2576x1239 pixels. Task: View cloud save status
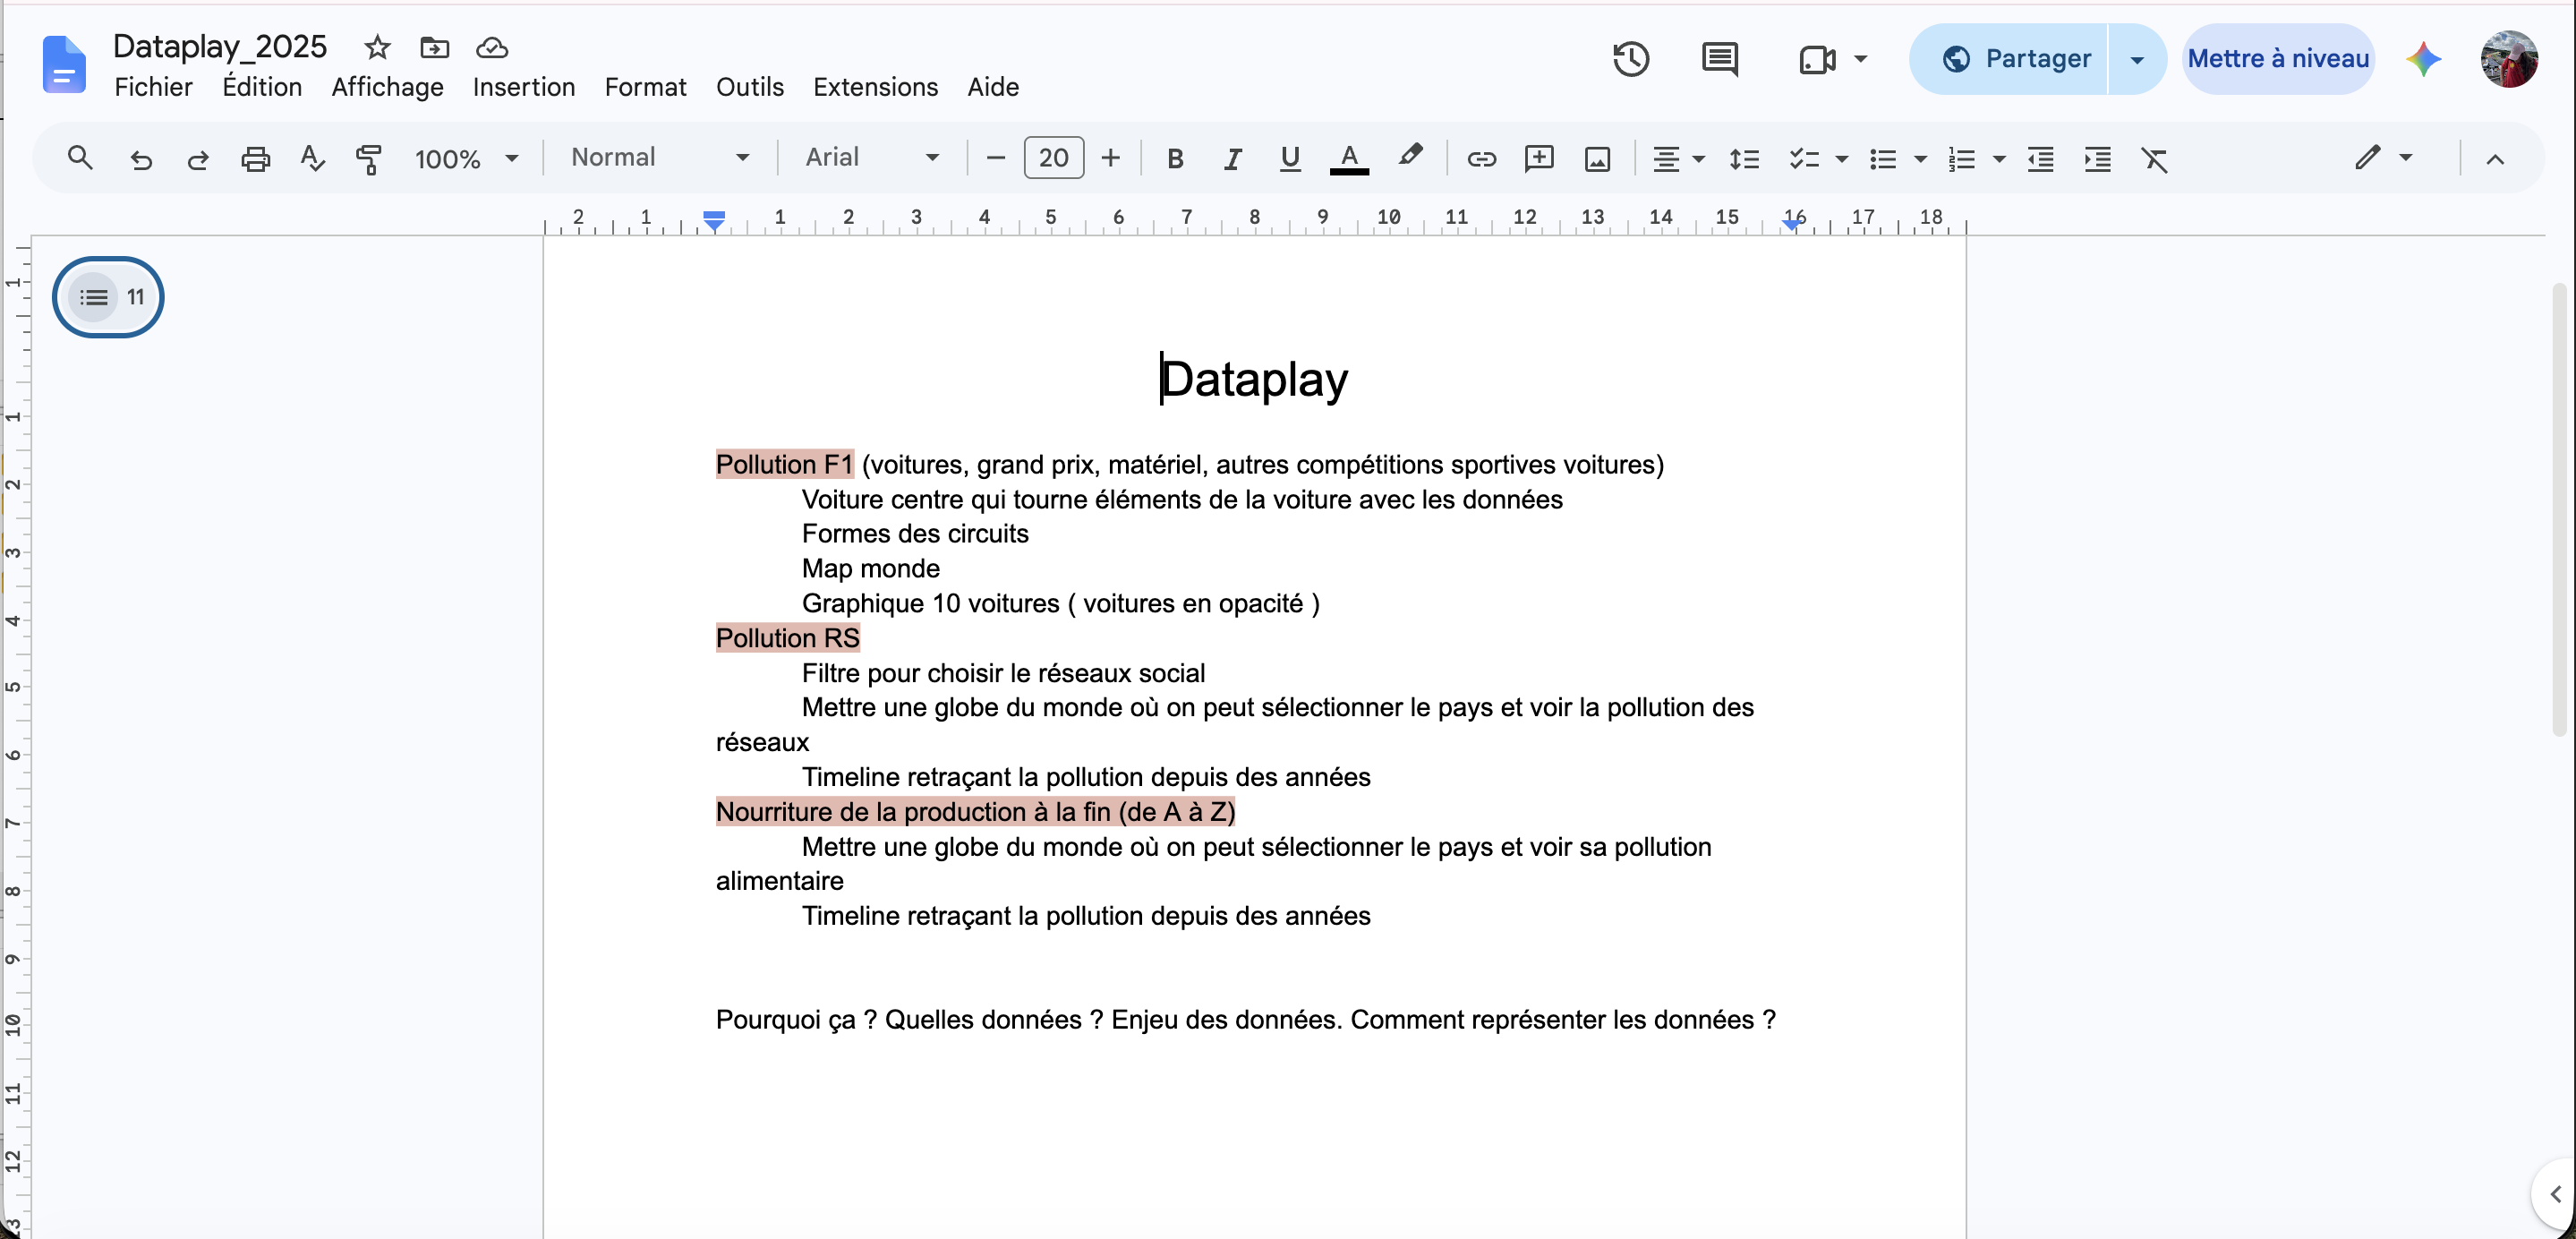pyautogui.click(x=491, y=47)
